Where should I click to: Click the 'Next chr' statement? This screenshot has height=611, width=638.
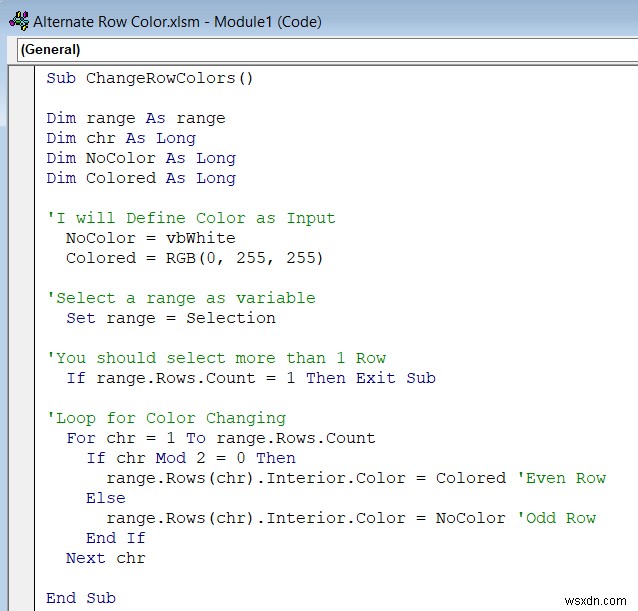tap(105, 558)
